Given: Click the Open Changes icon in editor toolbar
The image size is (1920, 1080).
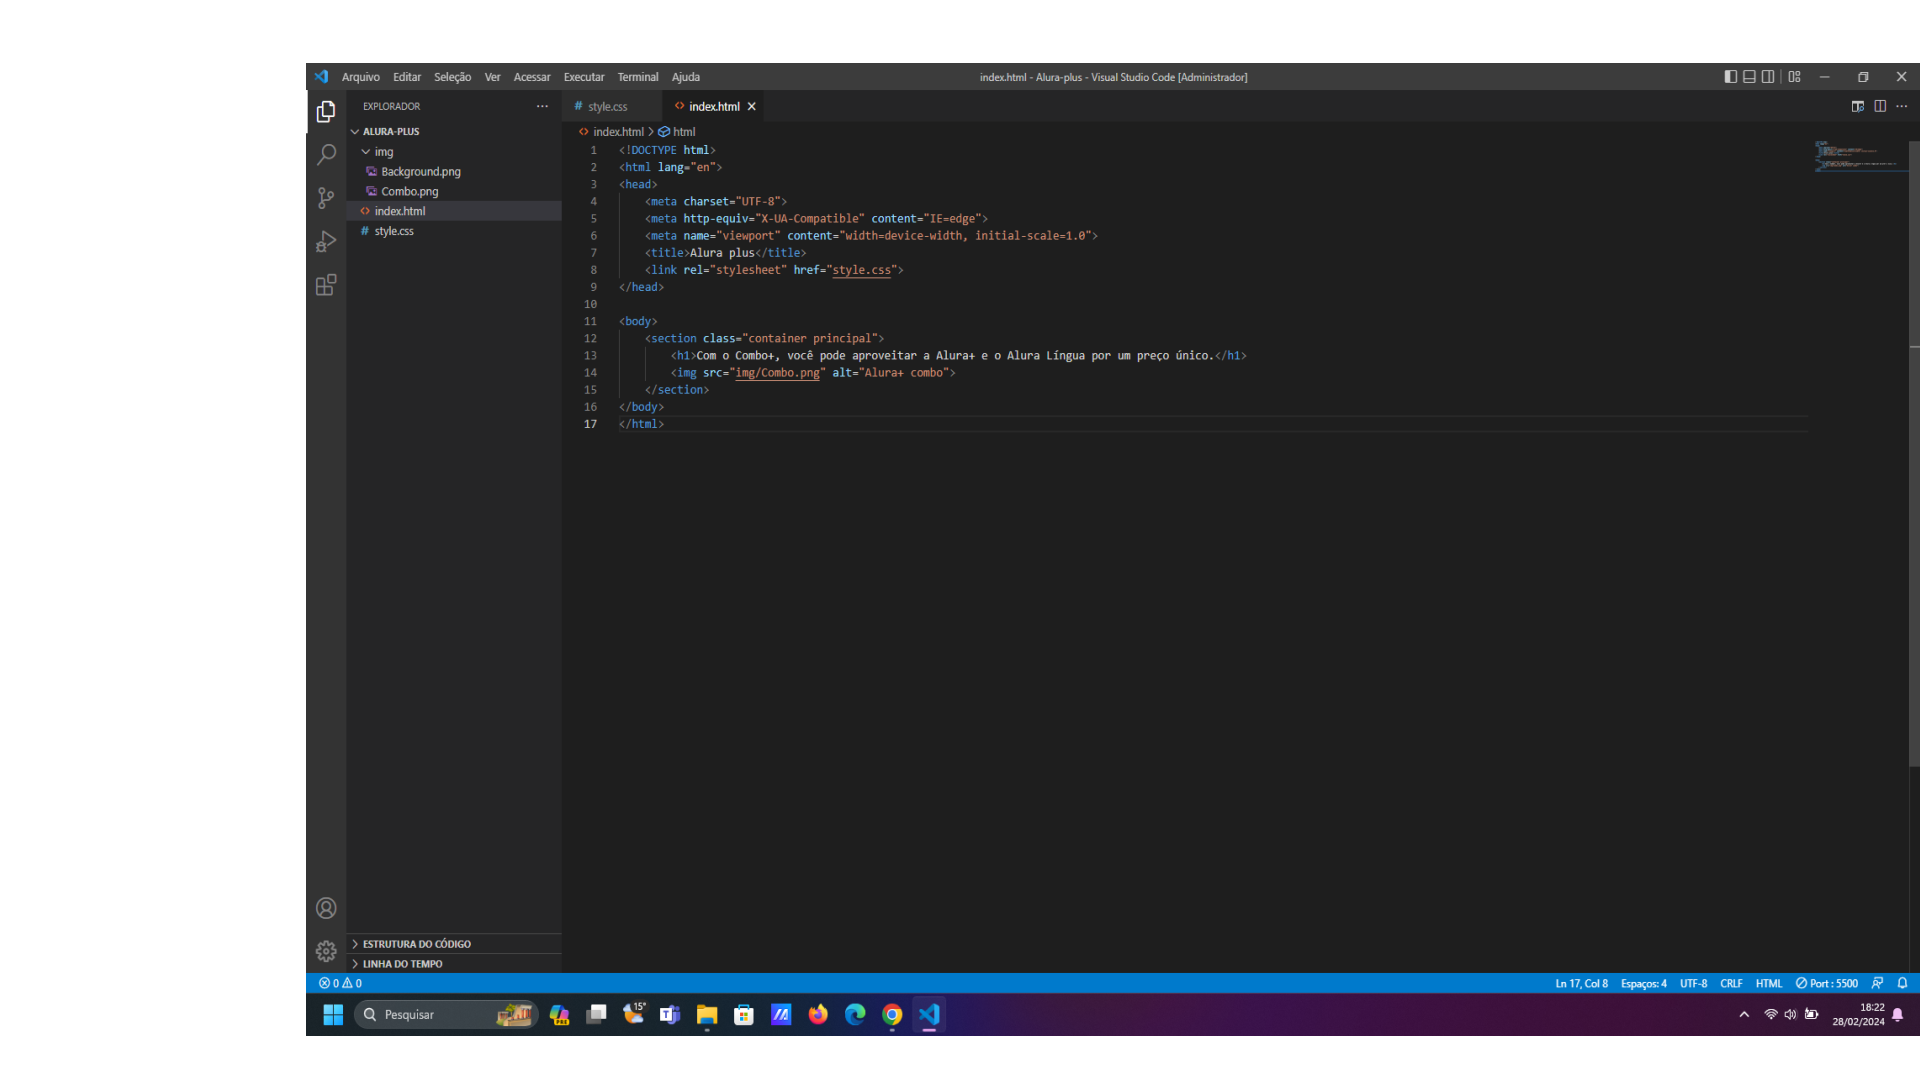Looking at the screenshot, I should [x=1858, y=106].
